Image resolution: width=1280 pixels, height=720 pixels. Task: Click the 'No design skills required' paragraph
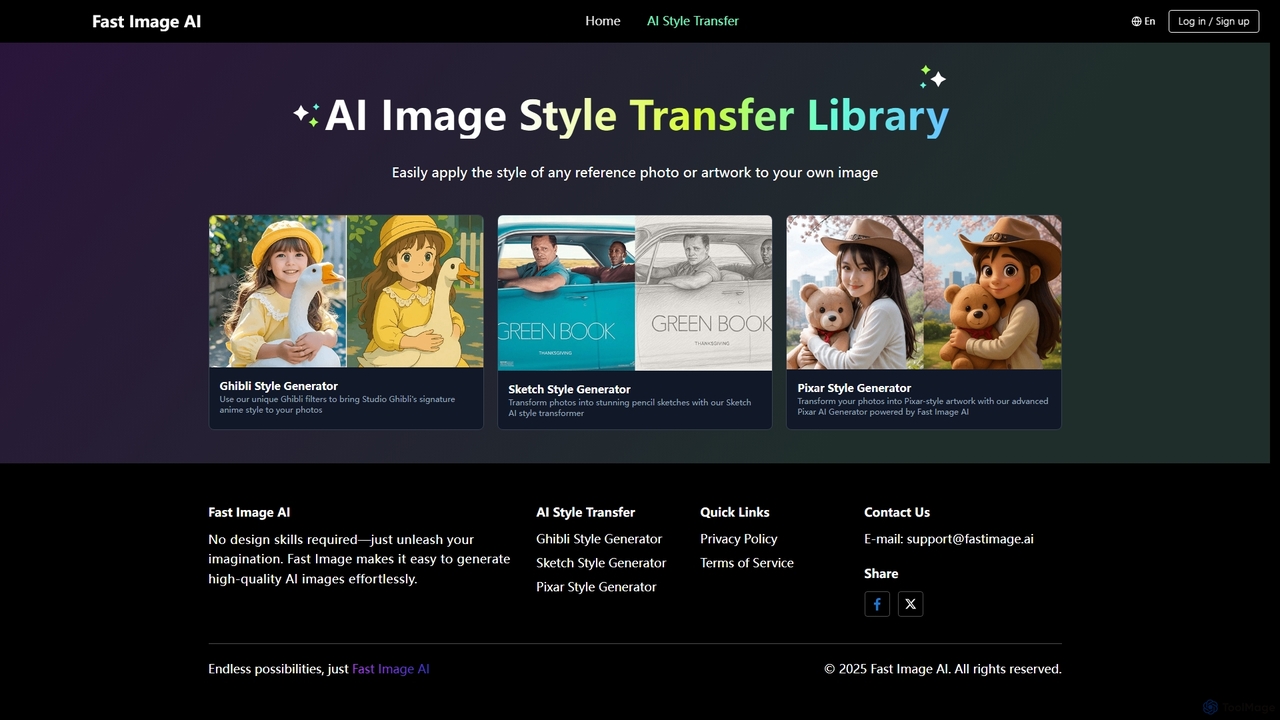tap(359, 559)
